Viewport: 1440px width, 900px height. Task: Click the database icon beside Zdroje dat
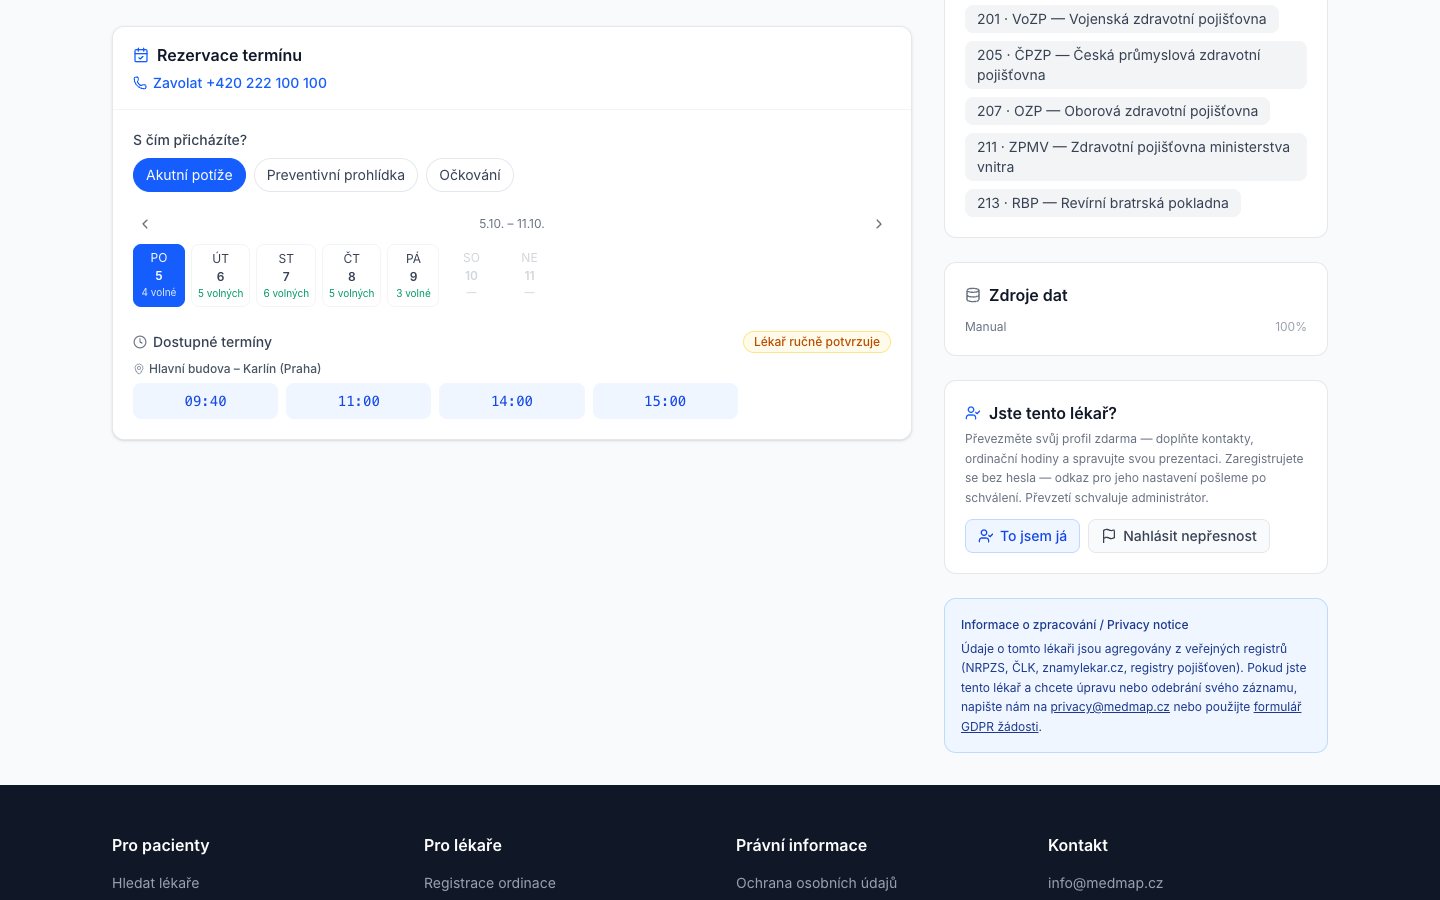(x=973, y=295)
